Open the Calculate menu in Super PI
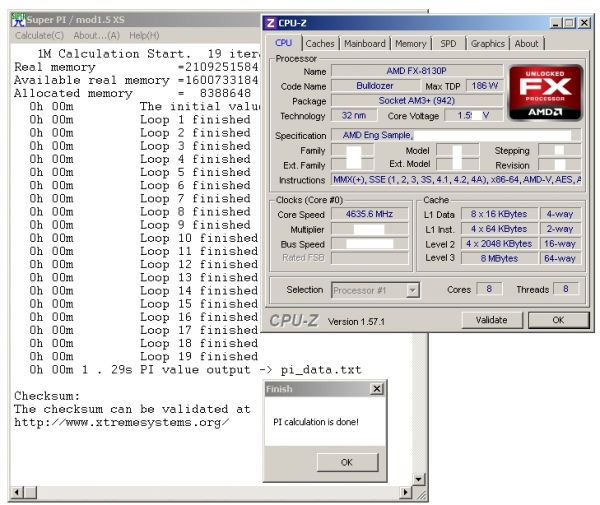600x505 pixels. pos(40,35)
